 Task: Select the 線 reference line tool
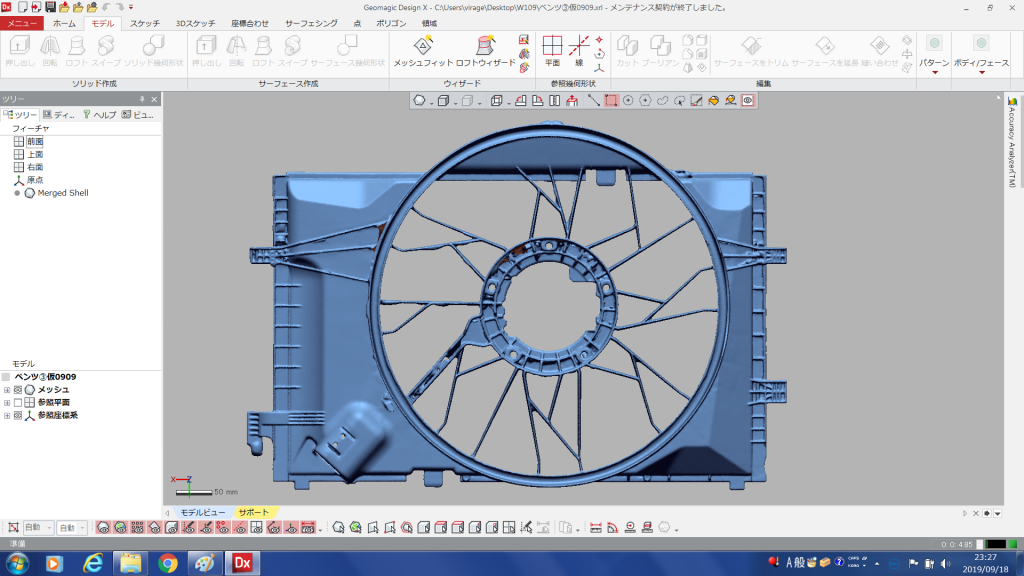tap(579, 46)
